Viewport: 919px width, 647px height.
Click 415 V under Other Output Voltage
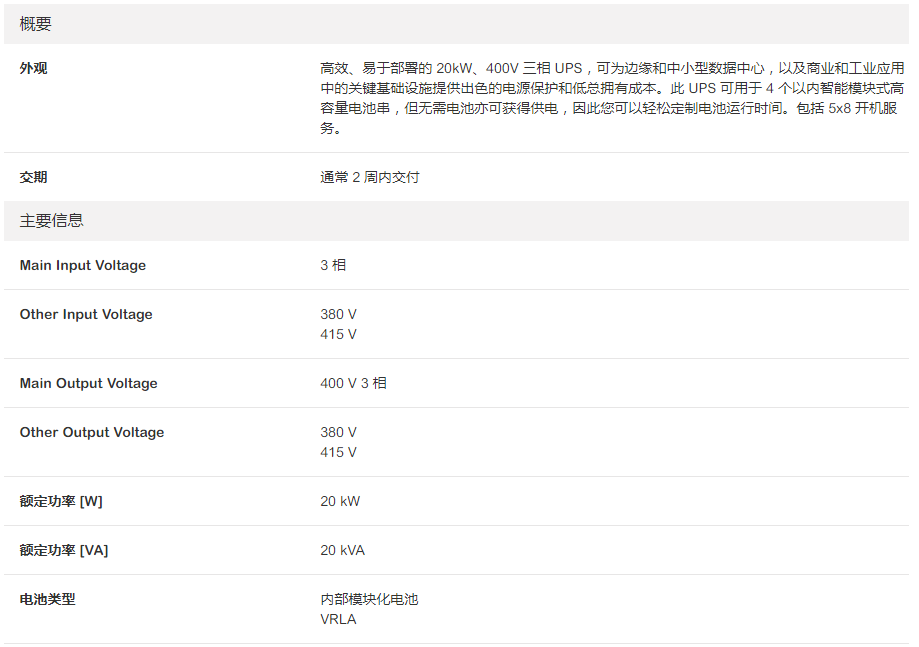click(x=338, y=452)
